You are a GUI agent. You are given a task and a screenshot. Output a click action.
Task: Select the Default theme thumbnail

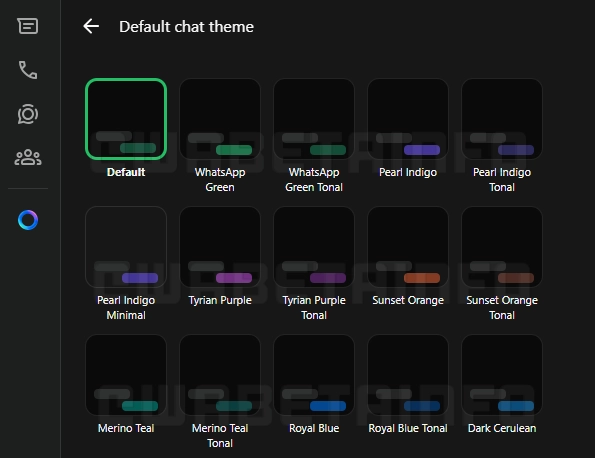point(126,119)
